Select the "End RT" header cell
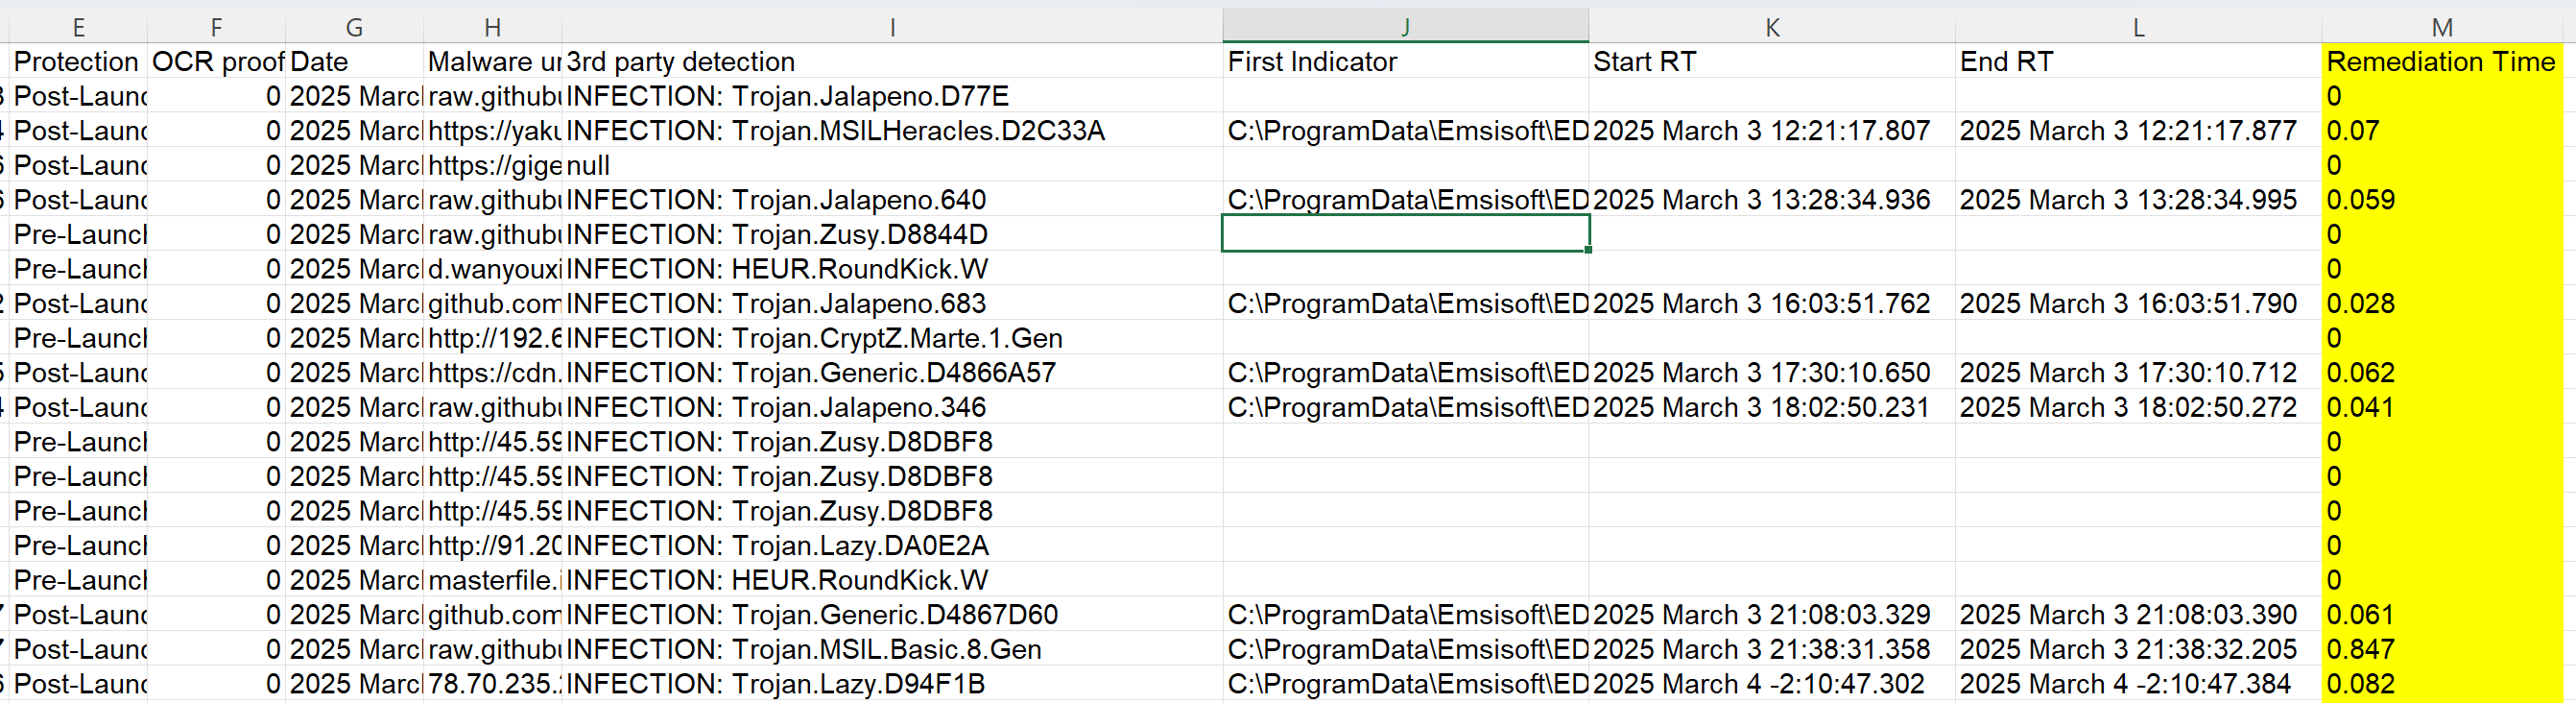This screenshot has width=2576, height=703. [x=2138, y=62]
